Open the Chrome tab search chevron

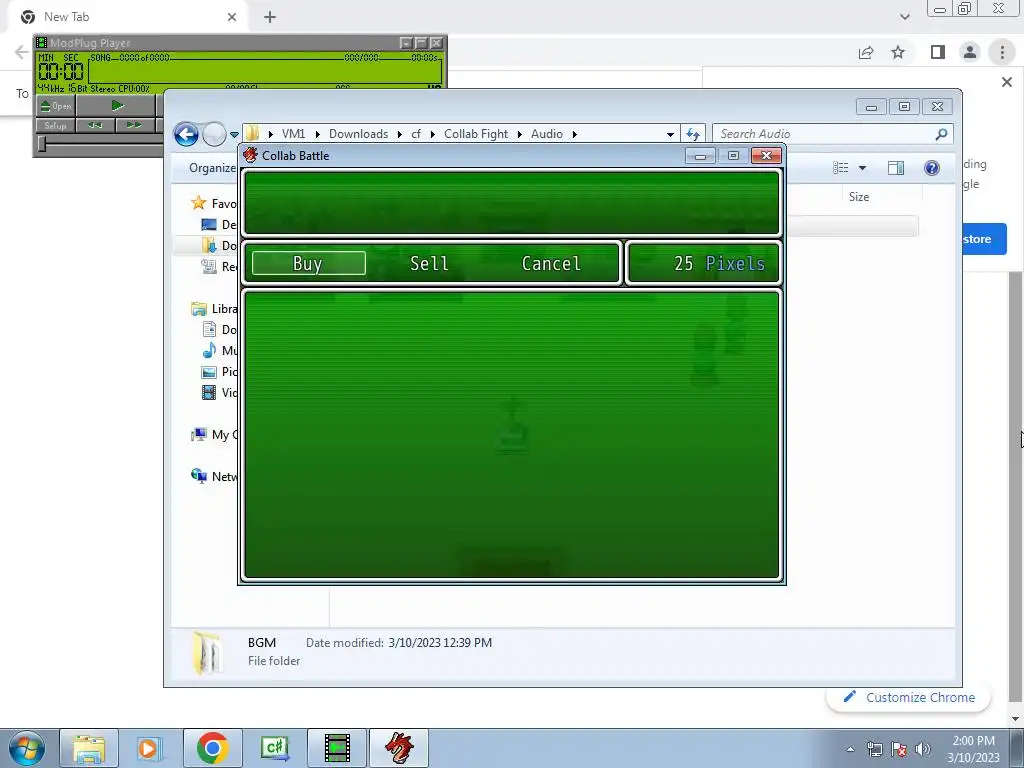tap(904, 17)
